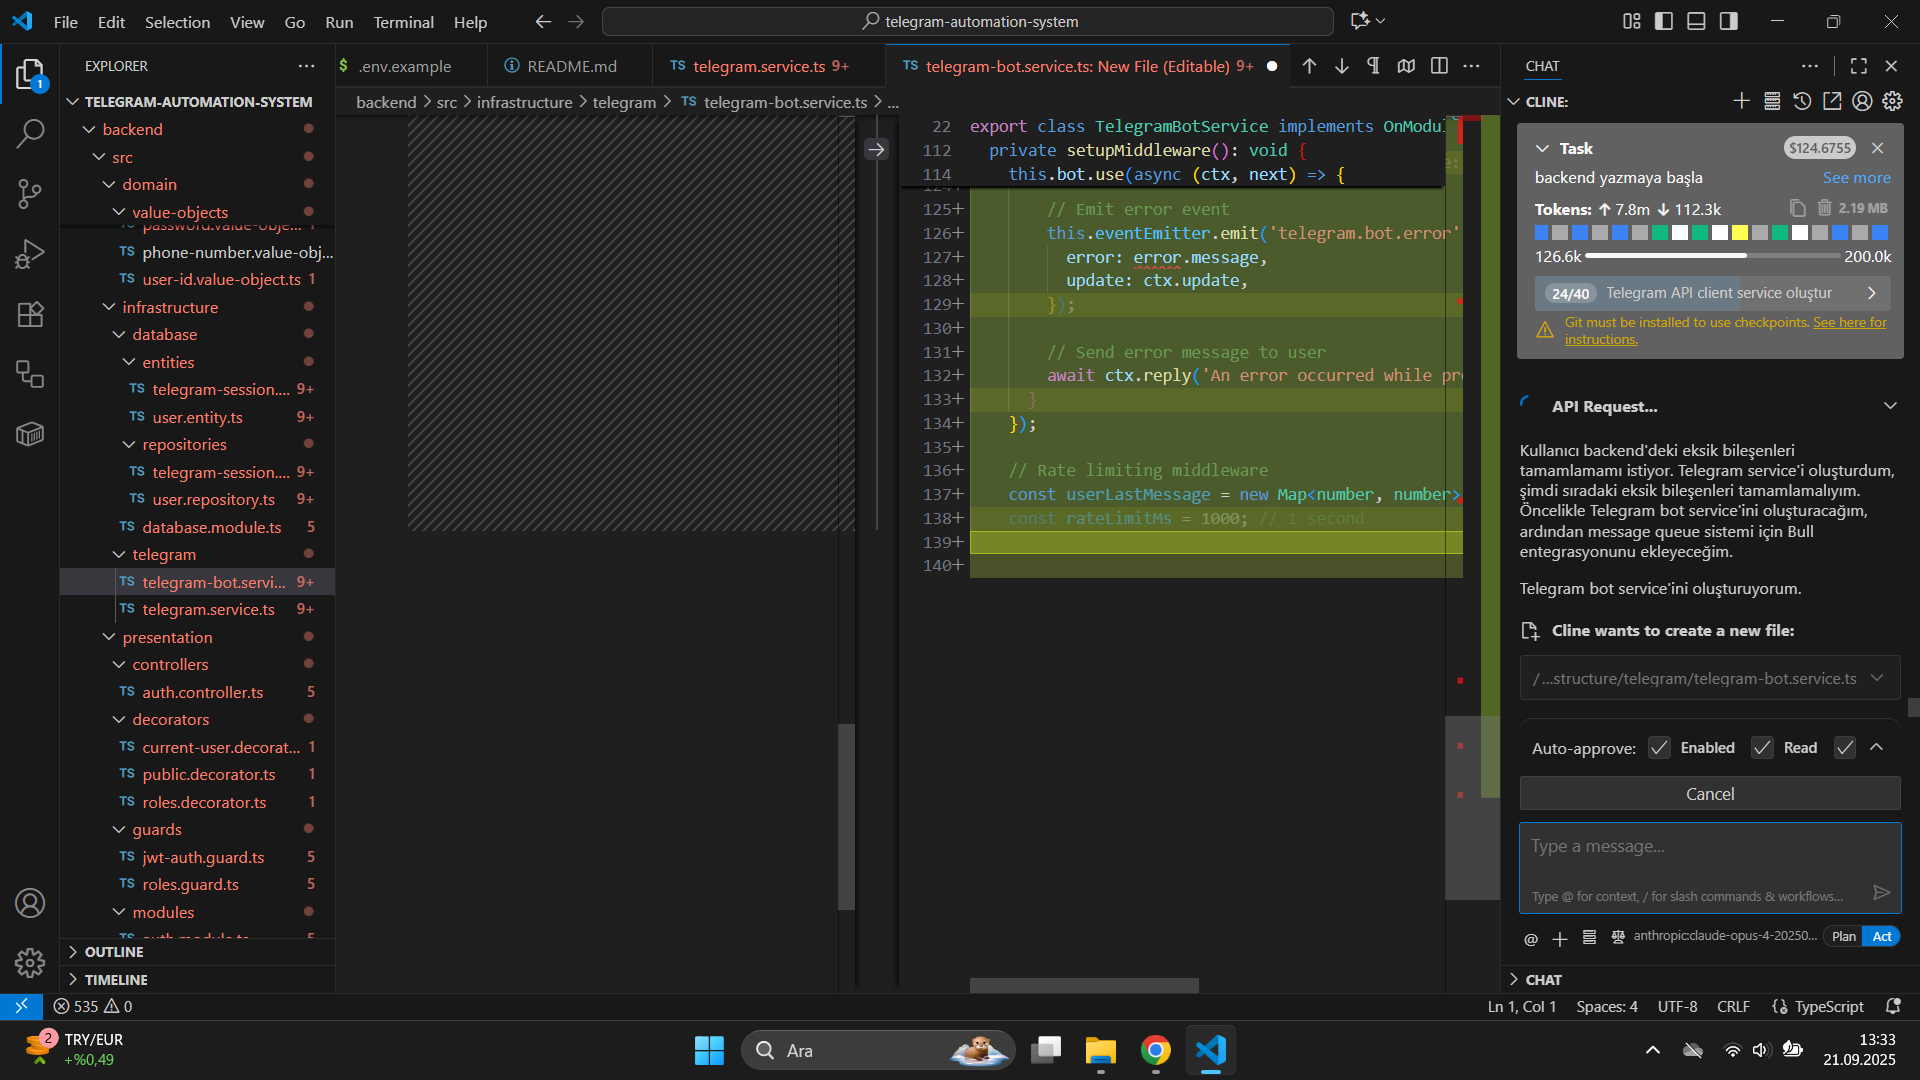Send the message with the paper plane icon

[x=1881, y=893]
